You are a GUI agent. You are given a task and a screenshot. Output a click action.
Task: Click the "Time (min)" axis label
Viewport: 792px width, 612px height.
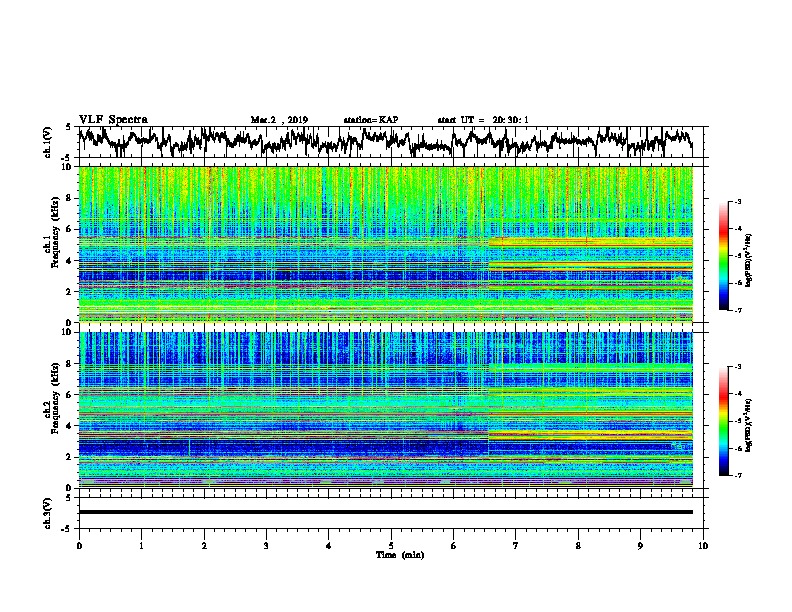(400, 555)
